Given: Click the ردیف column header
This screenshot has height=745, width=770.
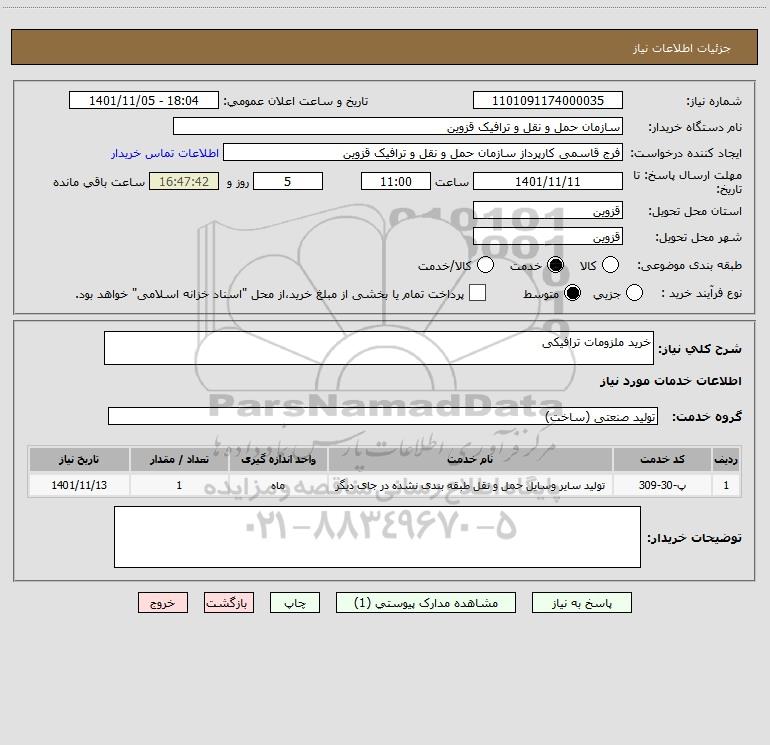Looking at the screenshot, I should 726,459.
